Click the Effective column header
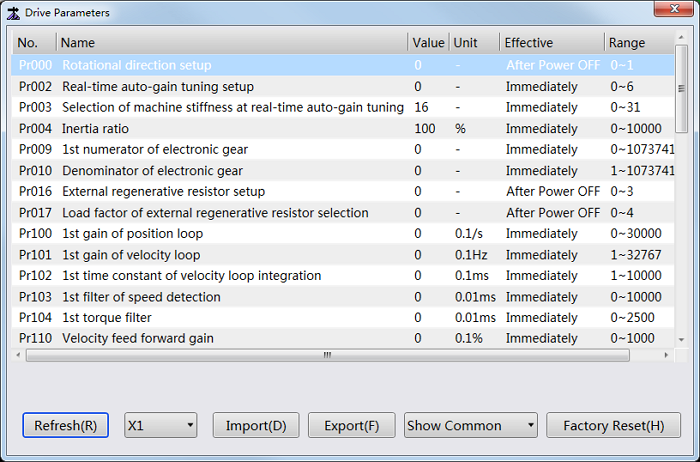The image size is (700, 462). coord(552,43)
